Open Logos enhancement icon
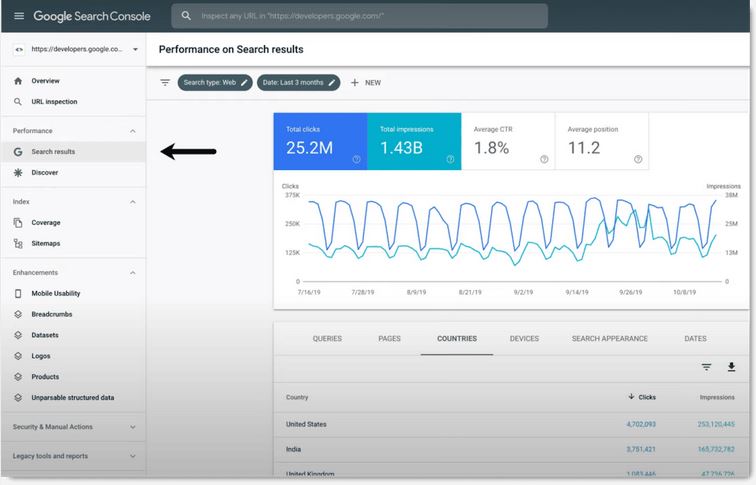This screenshot has height=485, width=756. point(18,356)
